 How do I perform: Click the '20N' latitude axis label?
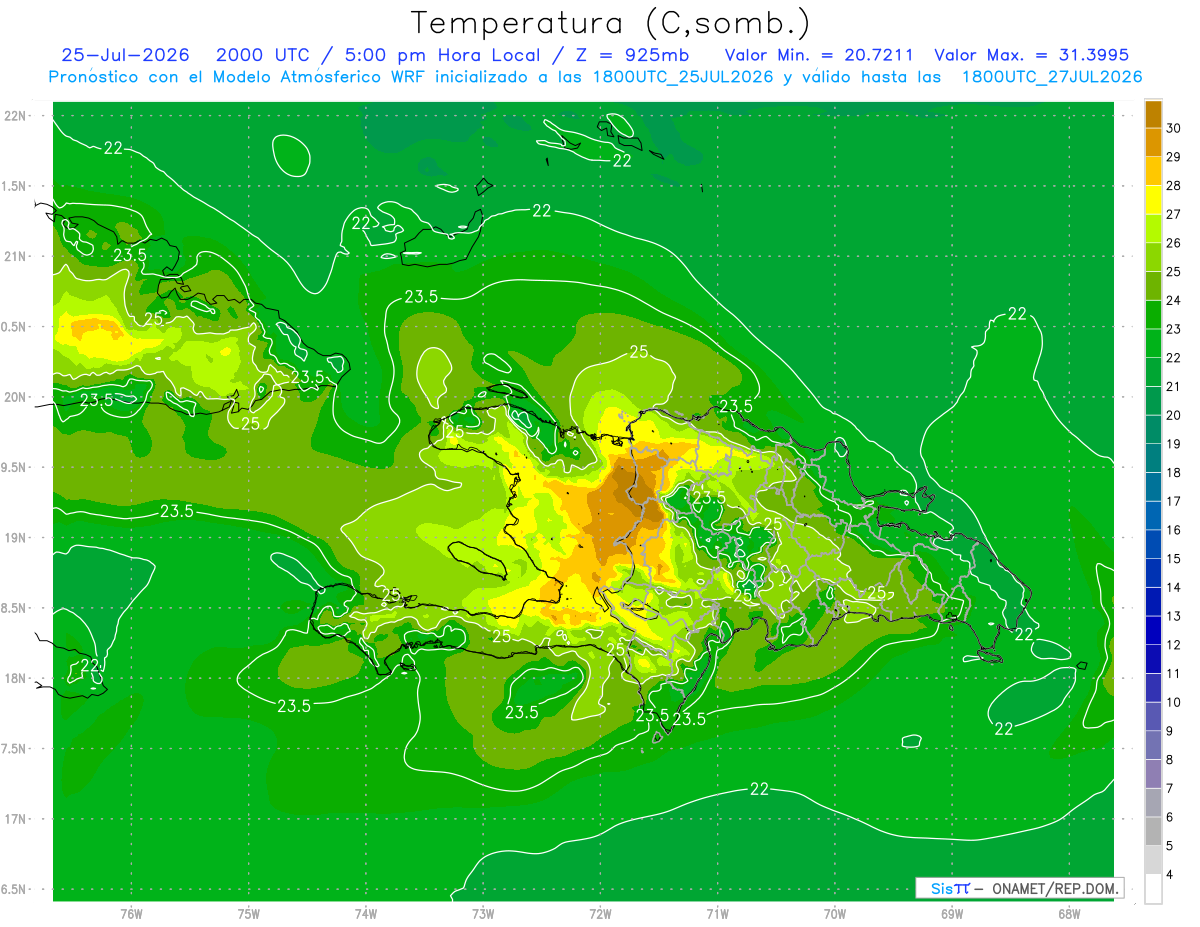click(x=15, y=397)
